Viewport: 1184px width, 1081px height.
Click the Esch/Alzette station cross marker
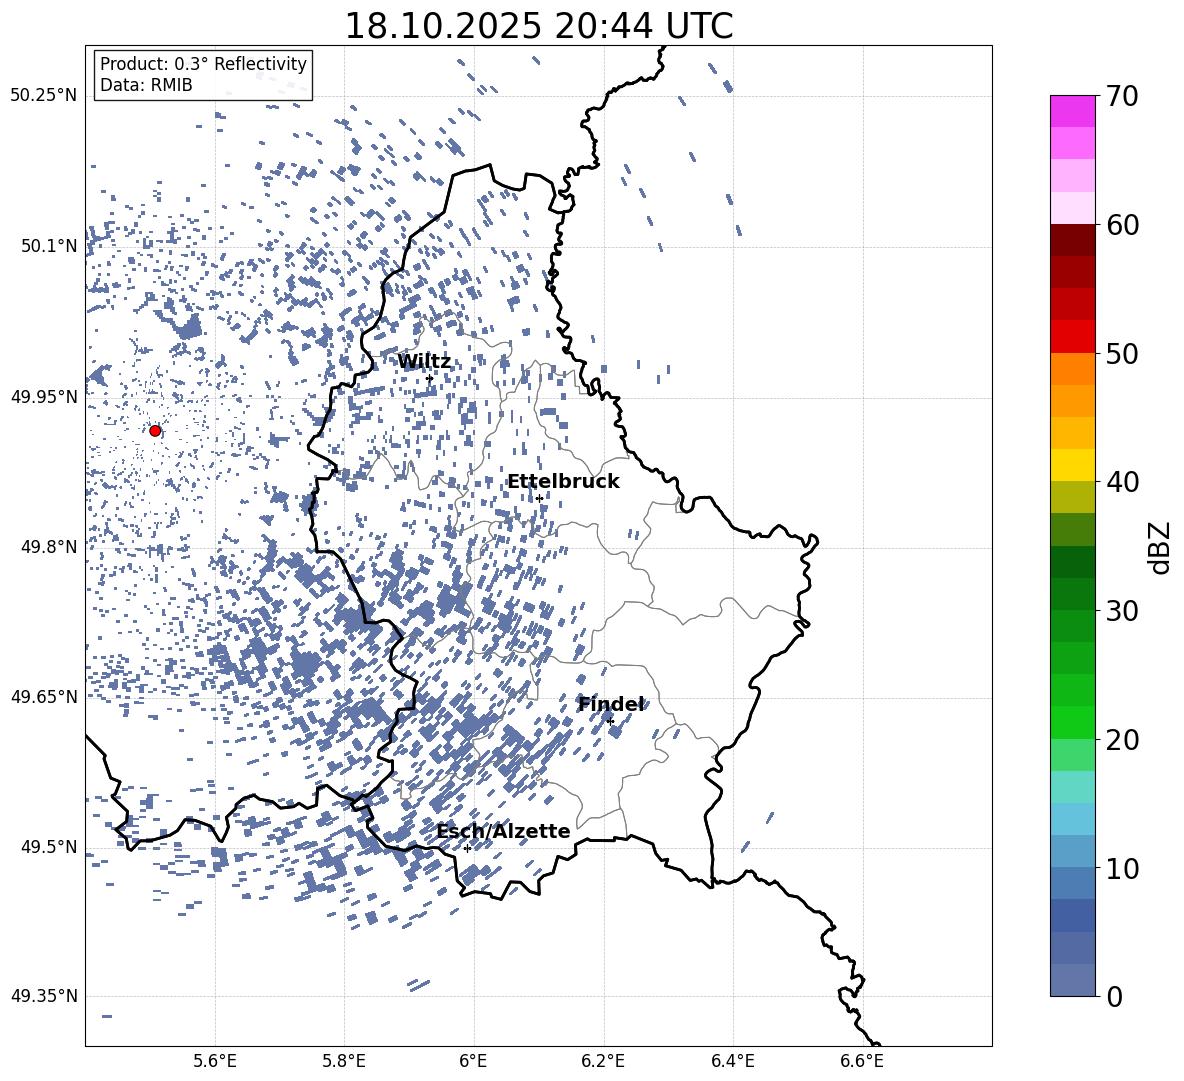pyautogui.click(x=467, y=848)
